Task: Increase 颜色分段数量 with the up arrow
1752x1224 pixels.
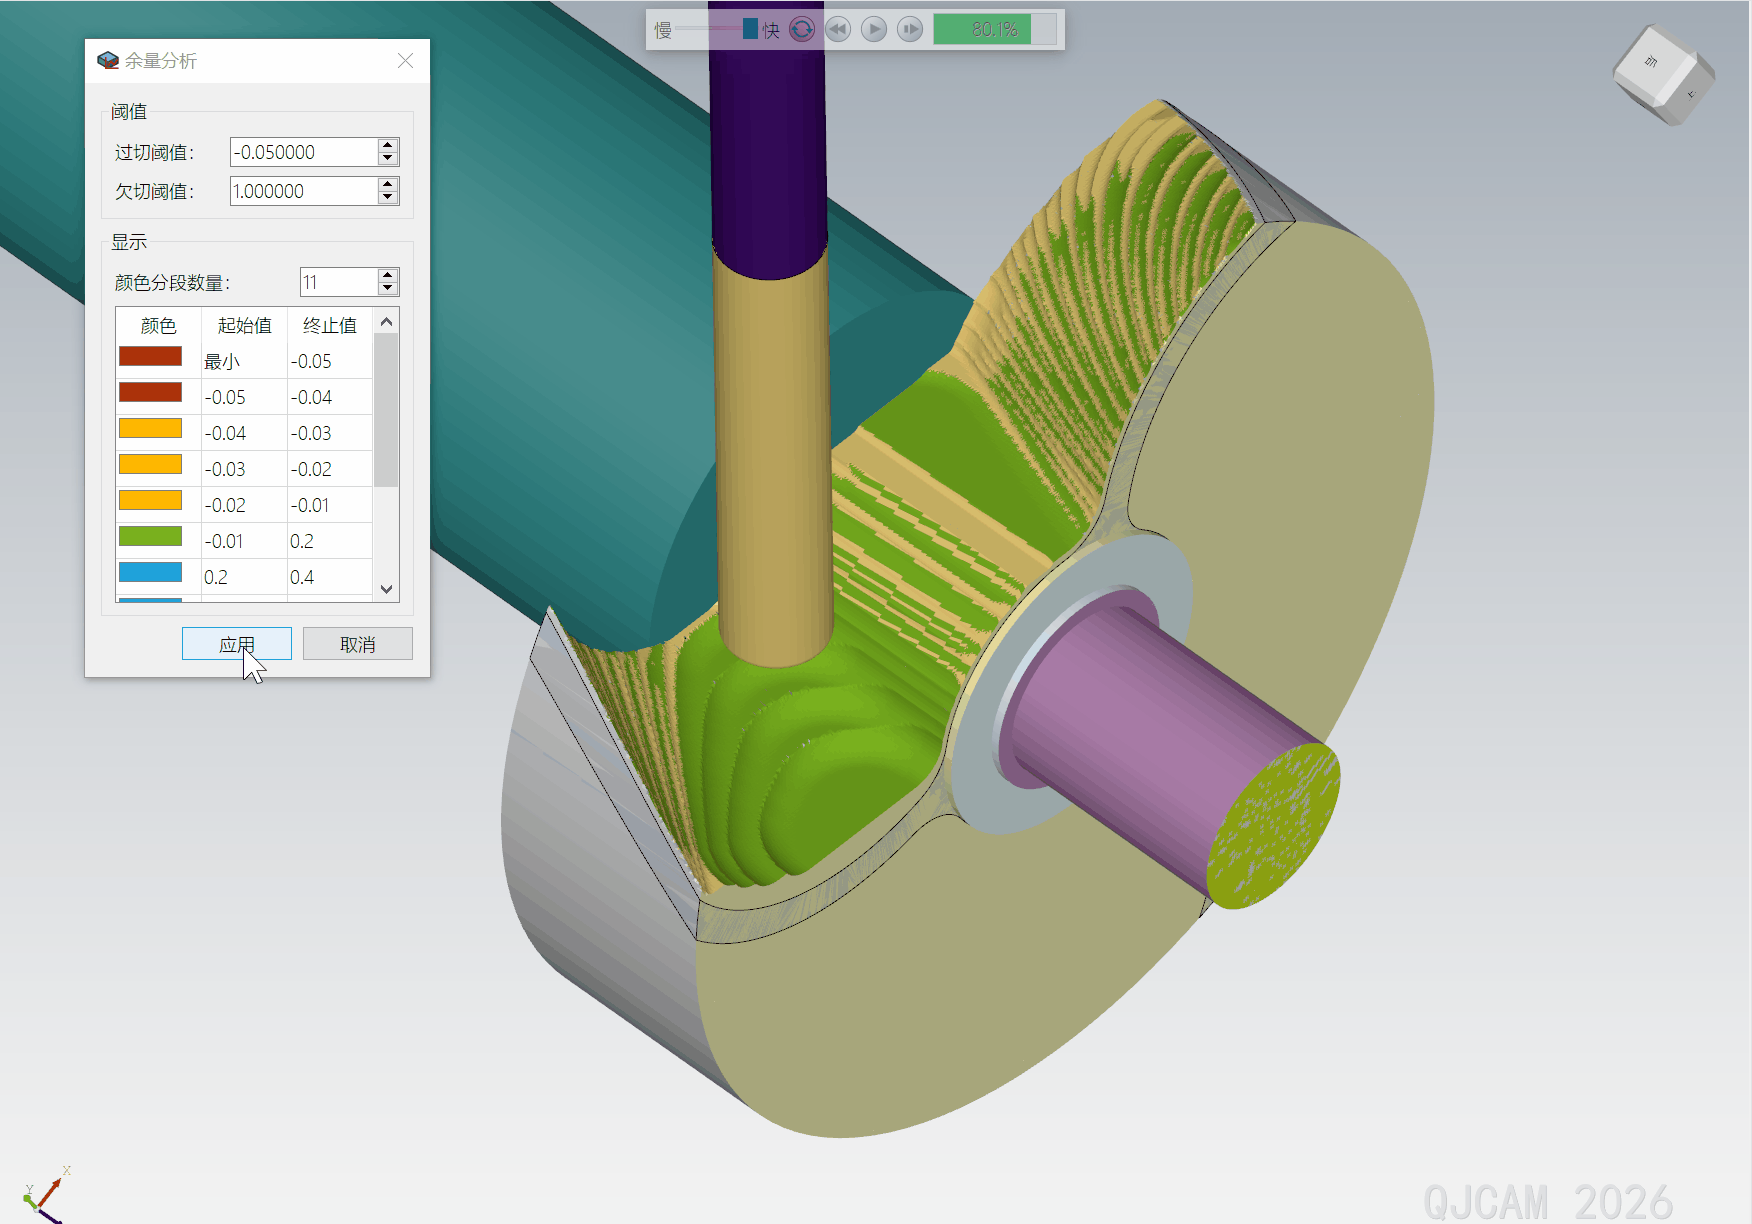Action: coord(388,275)
